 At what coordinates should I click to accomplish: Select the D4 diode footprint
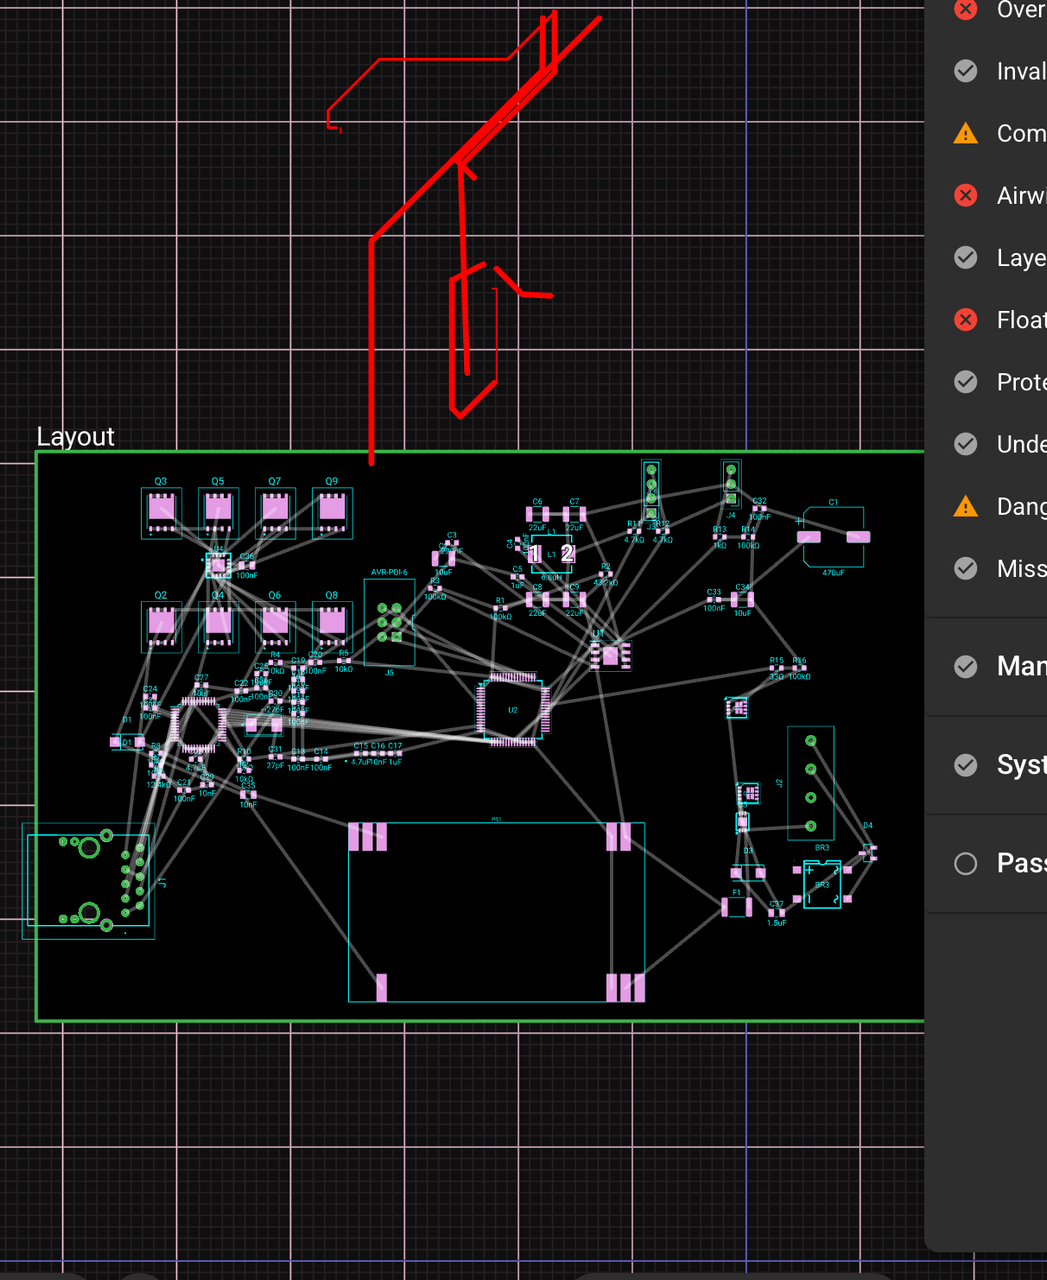click(x=869, y=852)
